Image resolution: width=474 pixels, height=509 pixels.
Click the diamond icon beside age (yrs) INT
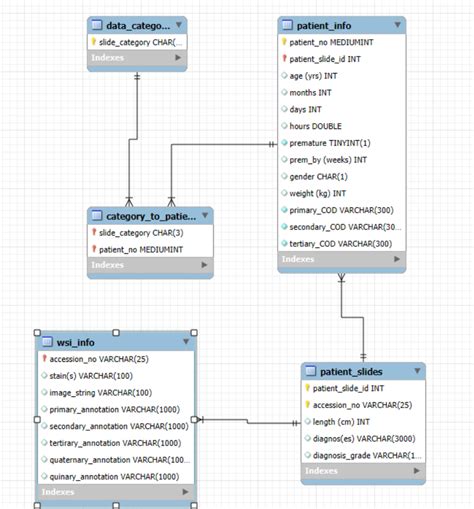[x=284, y=75]
